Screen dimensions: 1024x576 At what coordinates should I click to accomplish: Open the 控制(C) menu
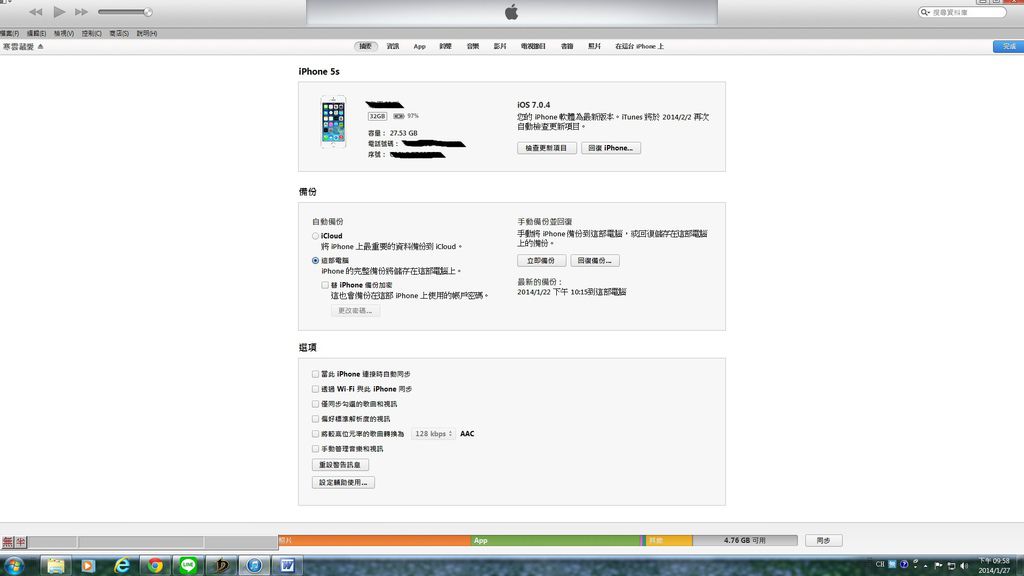coord(91,33)
